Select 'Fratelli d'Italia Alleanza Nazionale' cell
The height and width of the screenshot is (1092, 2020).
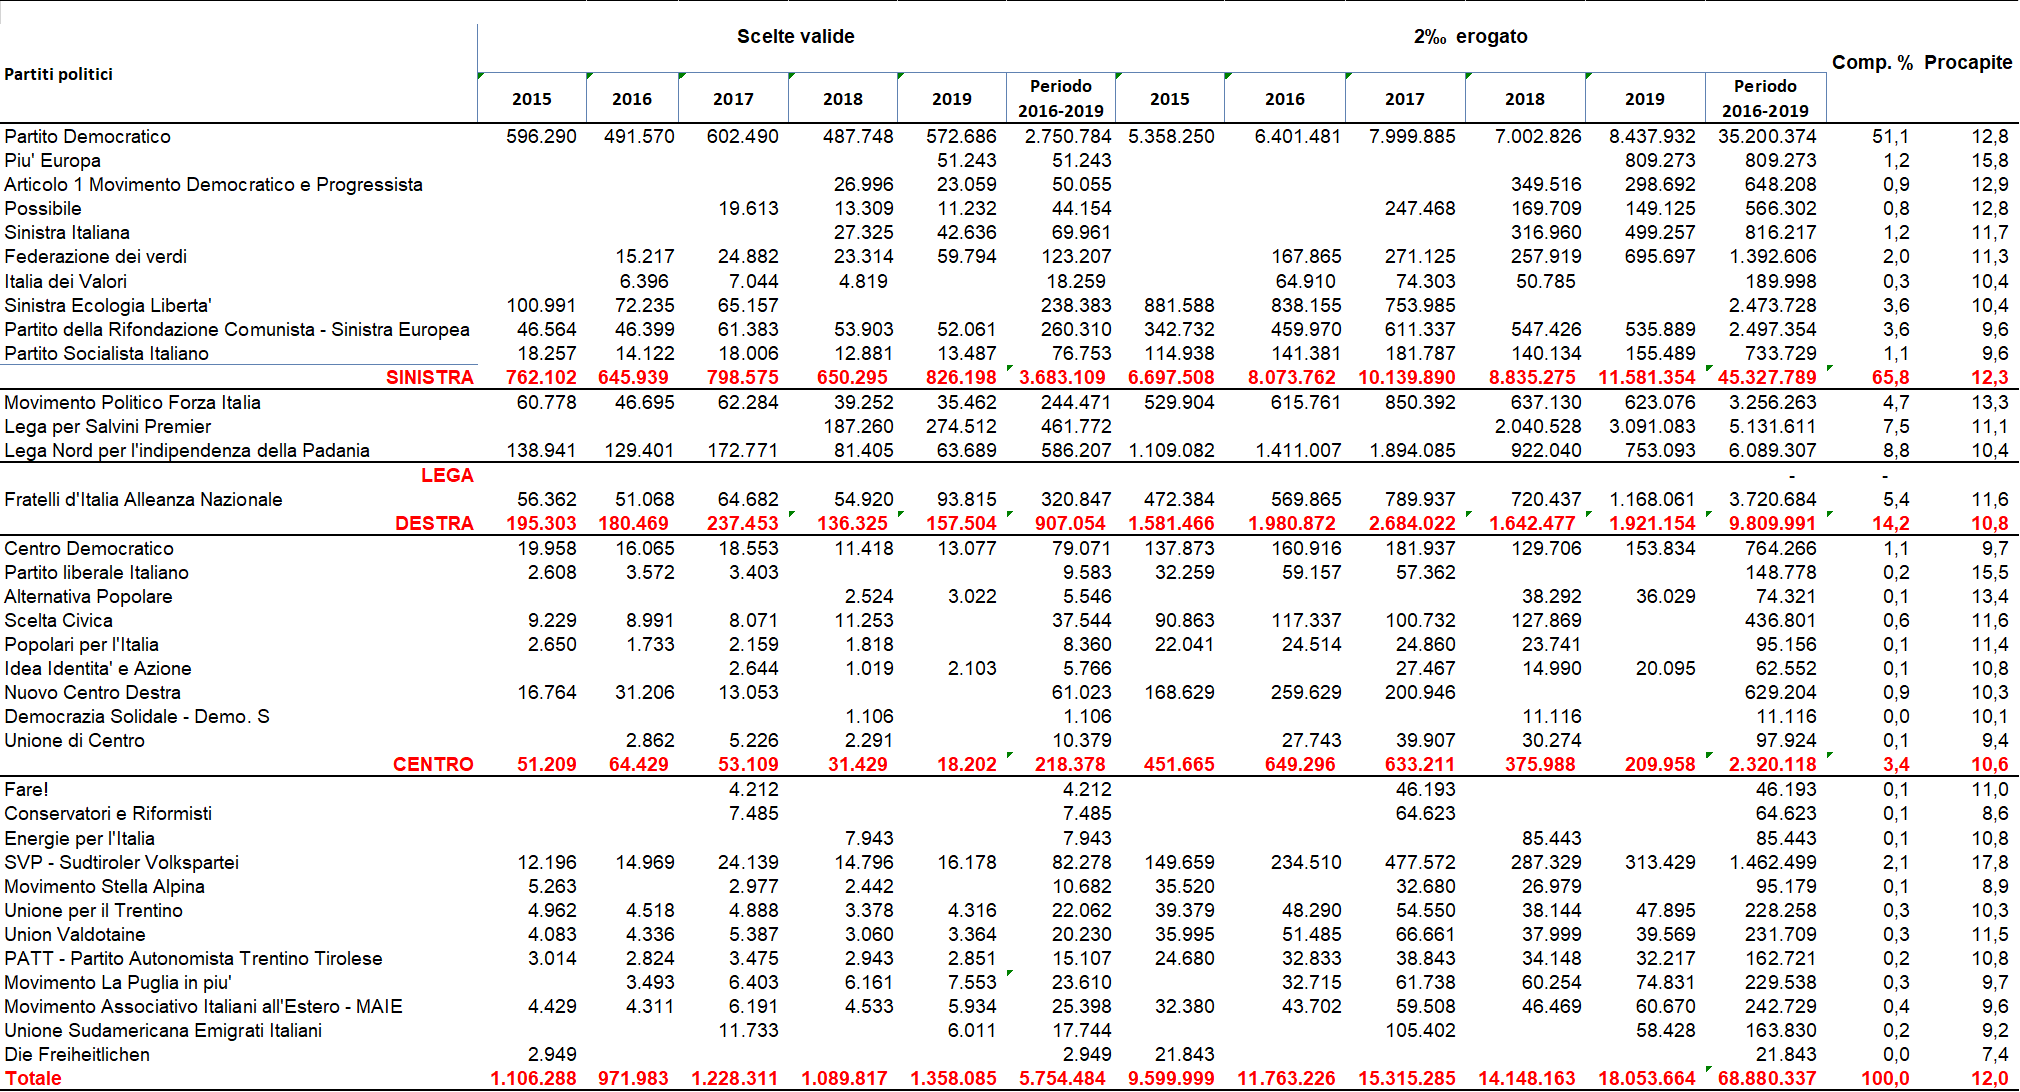[x=143, y=499]
